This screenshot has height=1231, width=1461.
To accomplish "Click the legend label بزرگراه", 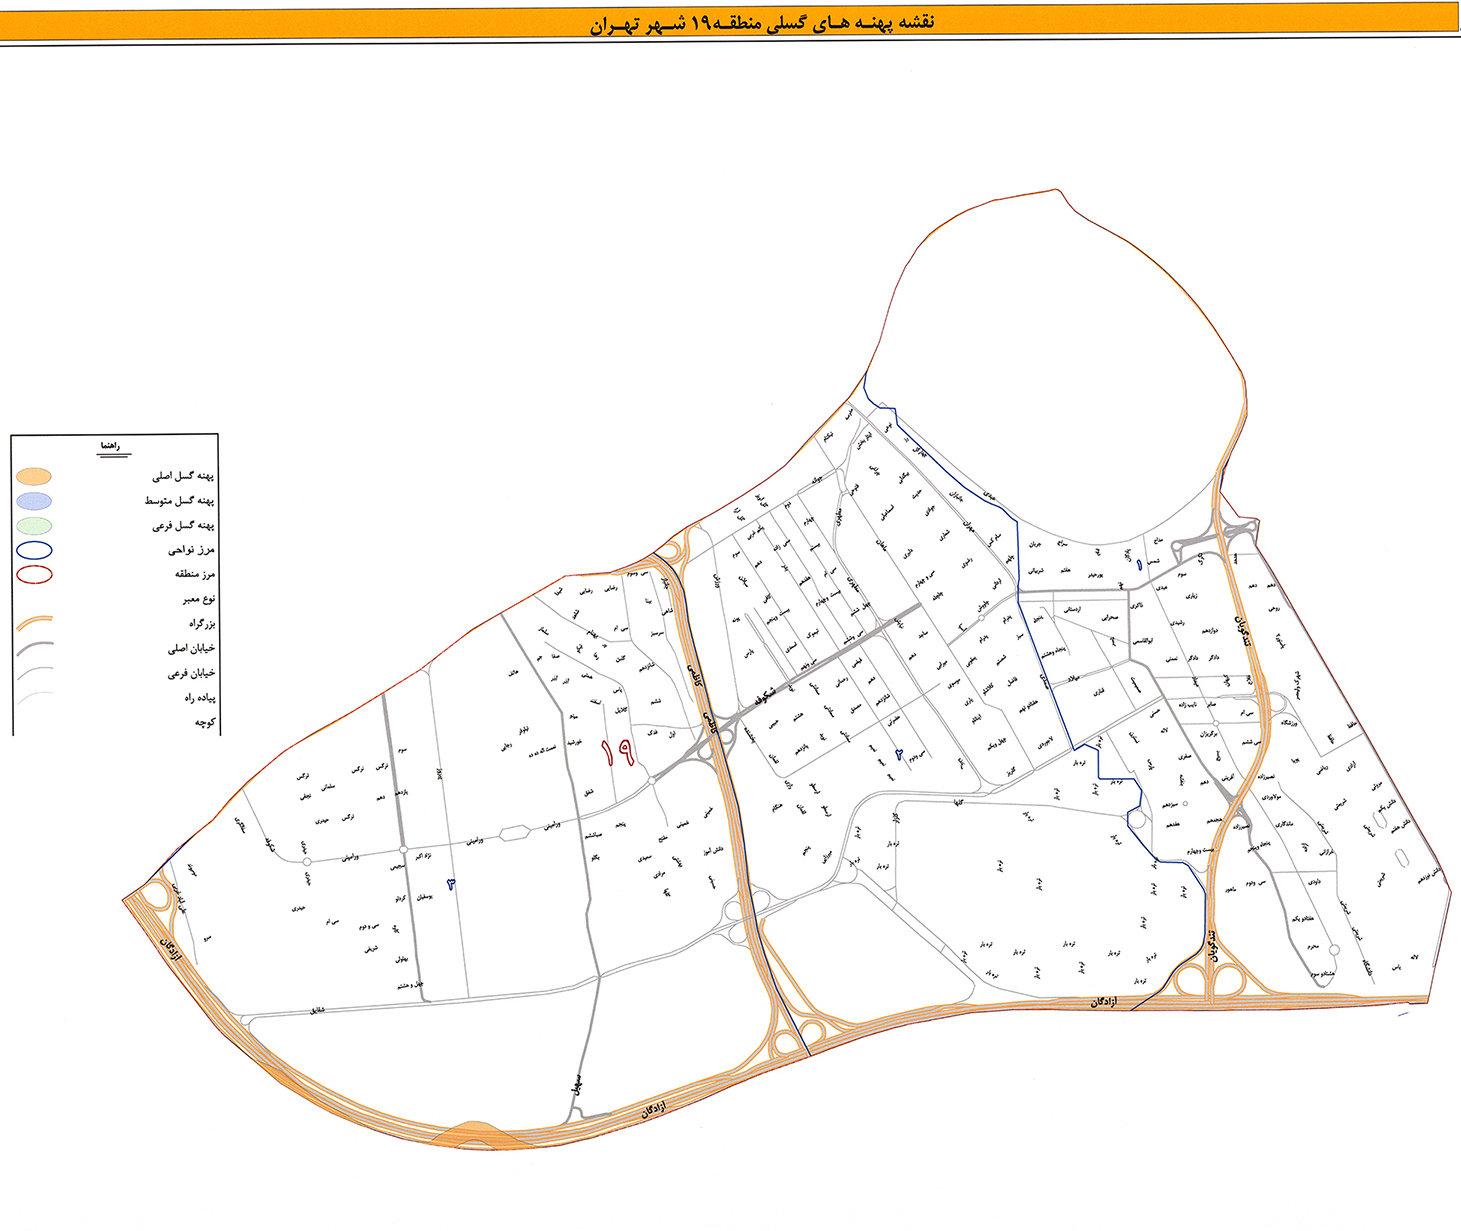I will (202, 623).
